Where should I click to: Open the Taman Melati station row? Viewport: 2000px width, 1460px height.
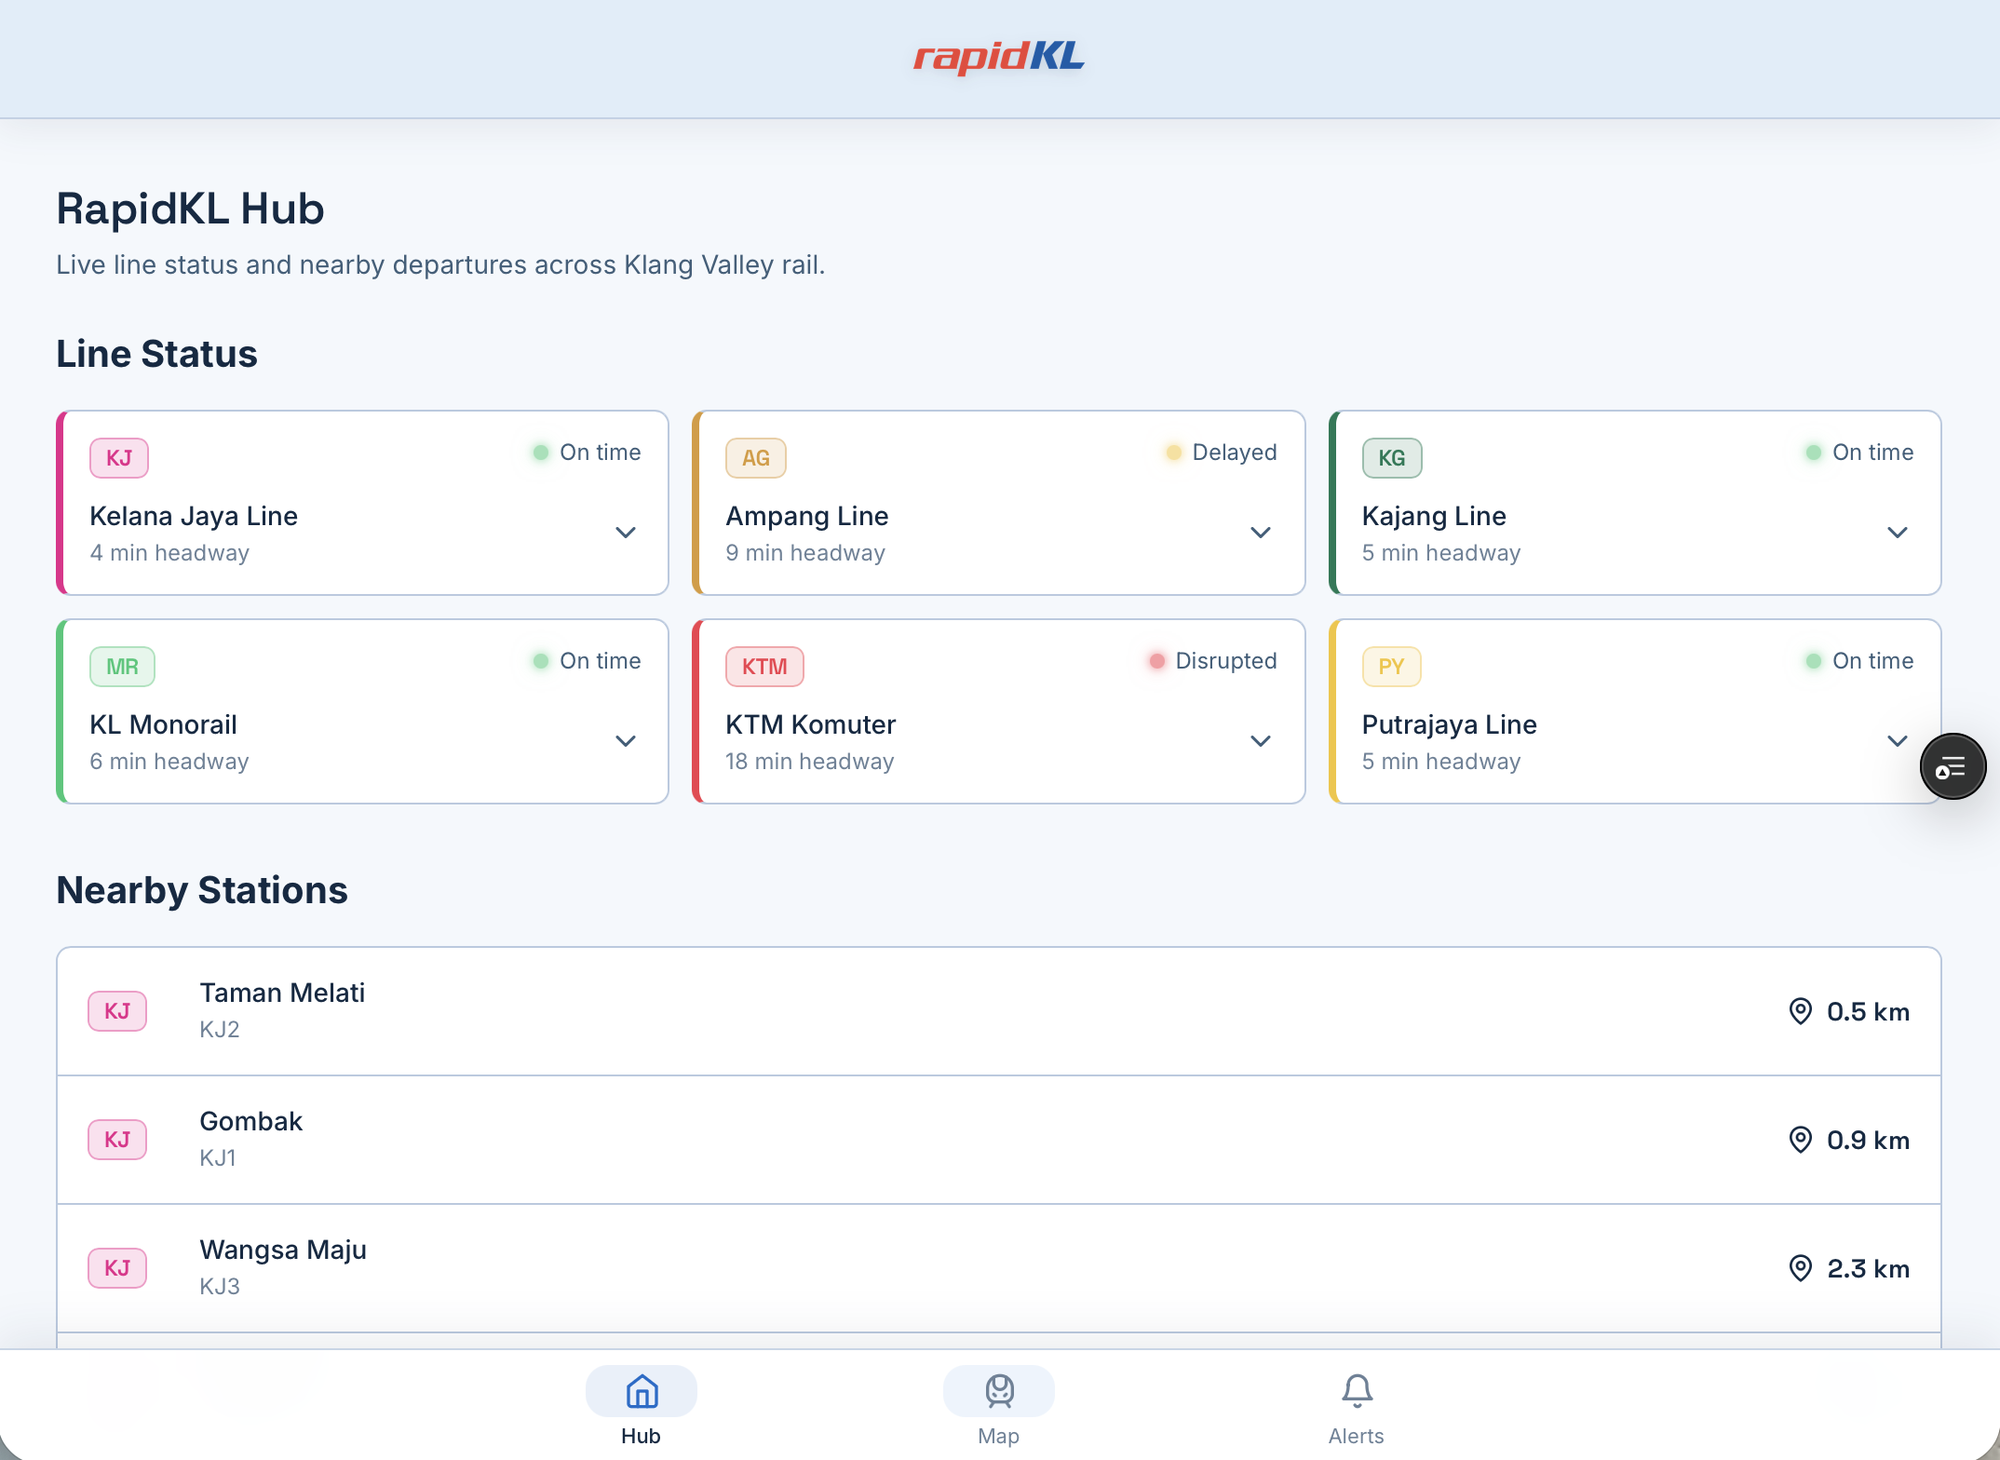[999, 1011]
